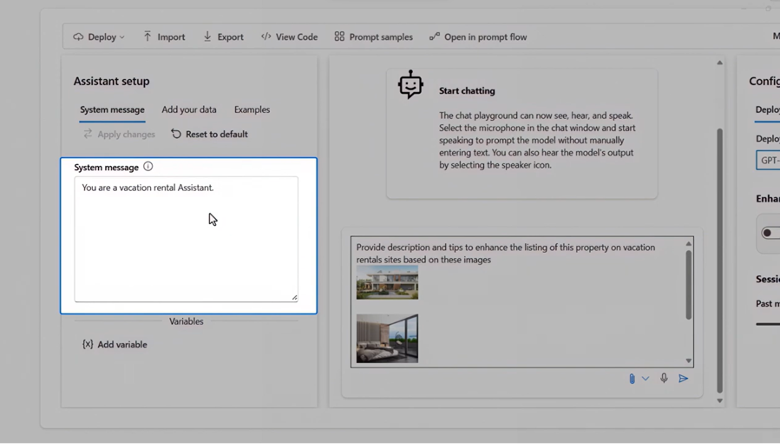
Task: Click the chat panel scroll down arrow
Action: (720, 401)
